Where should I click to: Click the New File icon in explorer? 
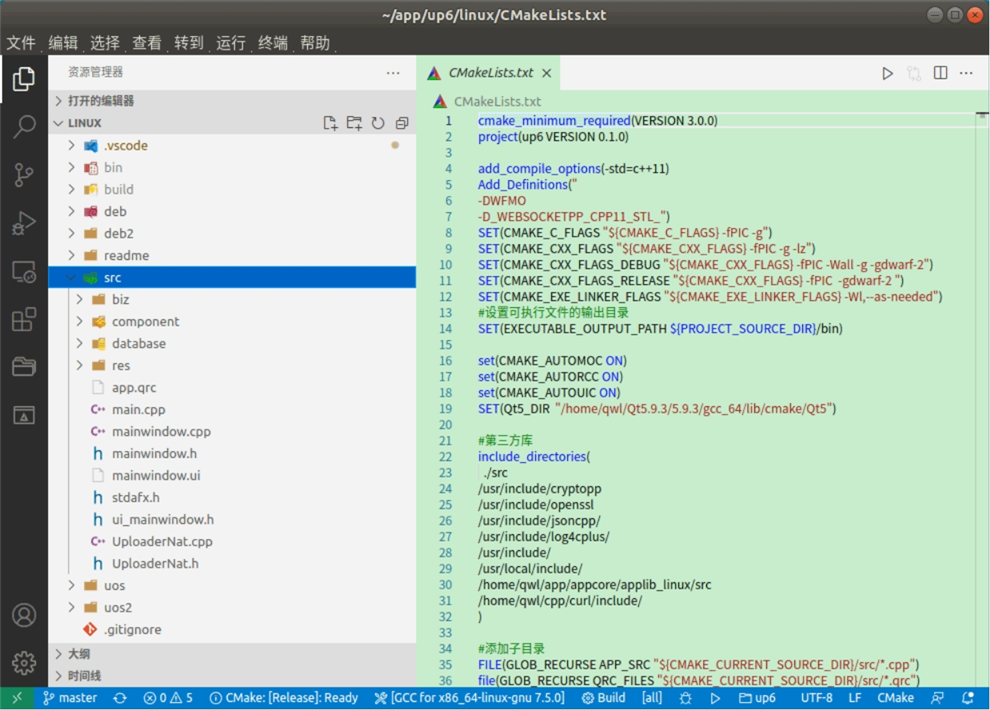[330, 123]
